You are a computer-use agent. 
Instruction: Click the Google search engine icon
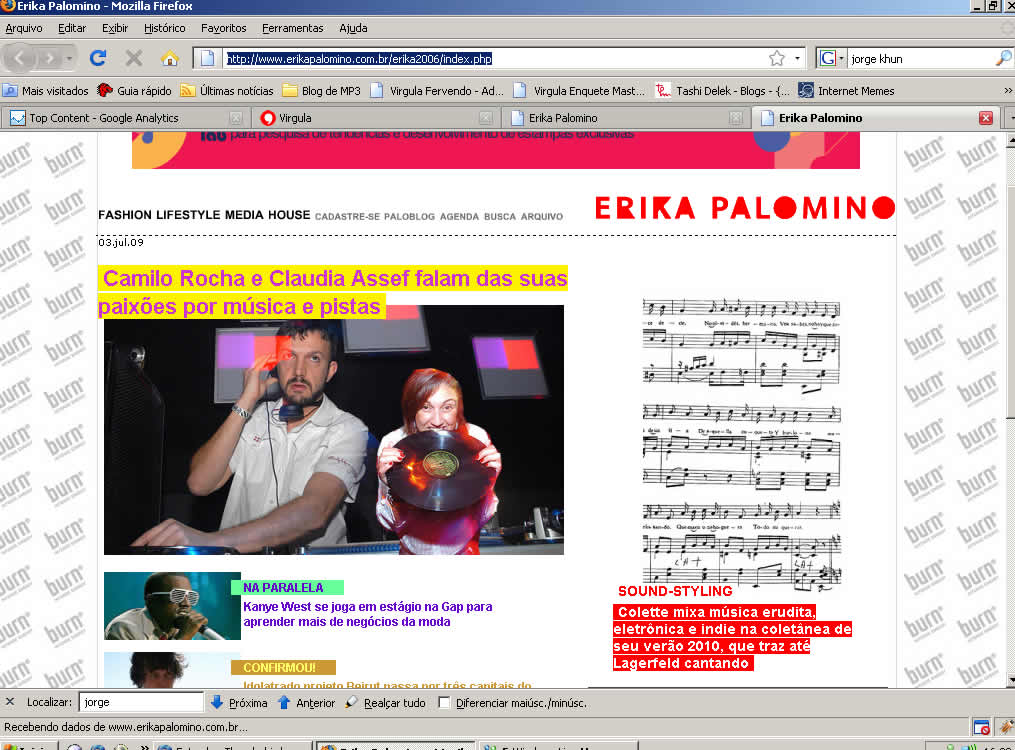pyautogui.click(x=827, y=59)
